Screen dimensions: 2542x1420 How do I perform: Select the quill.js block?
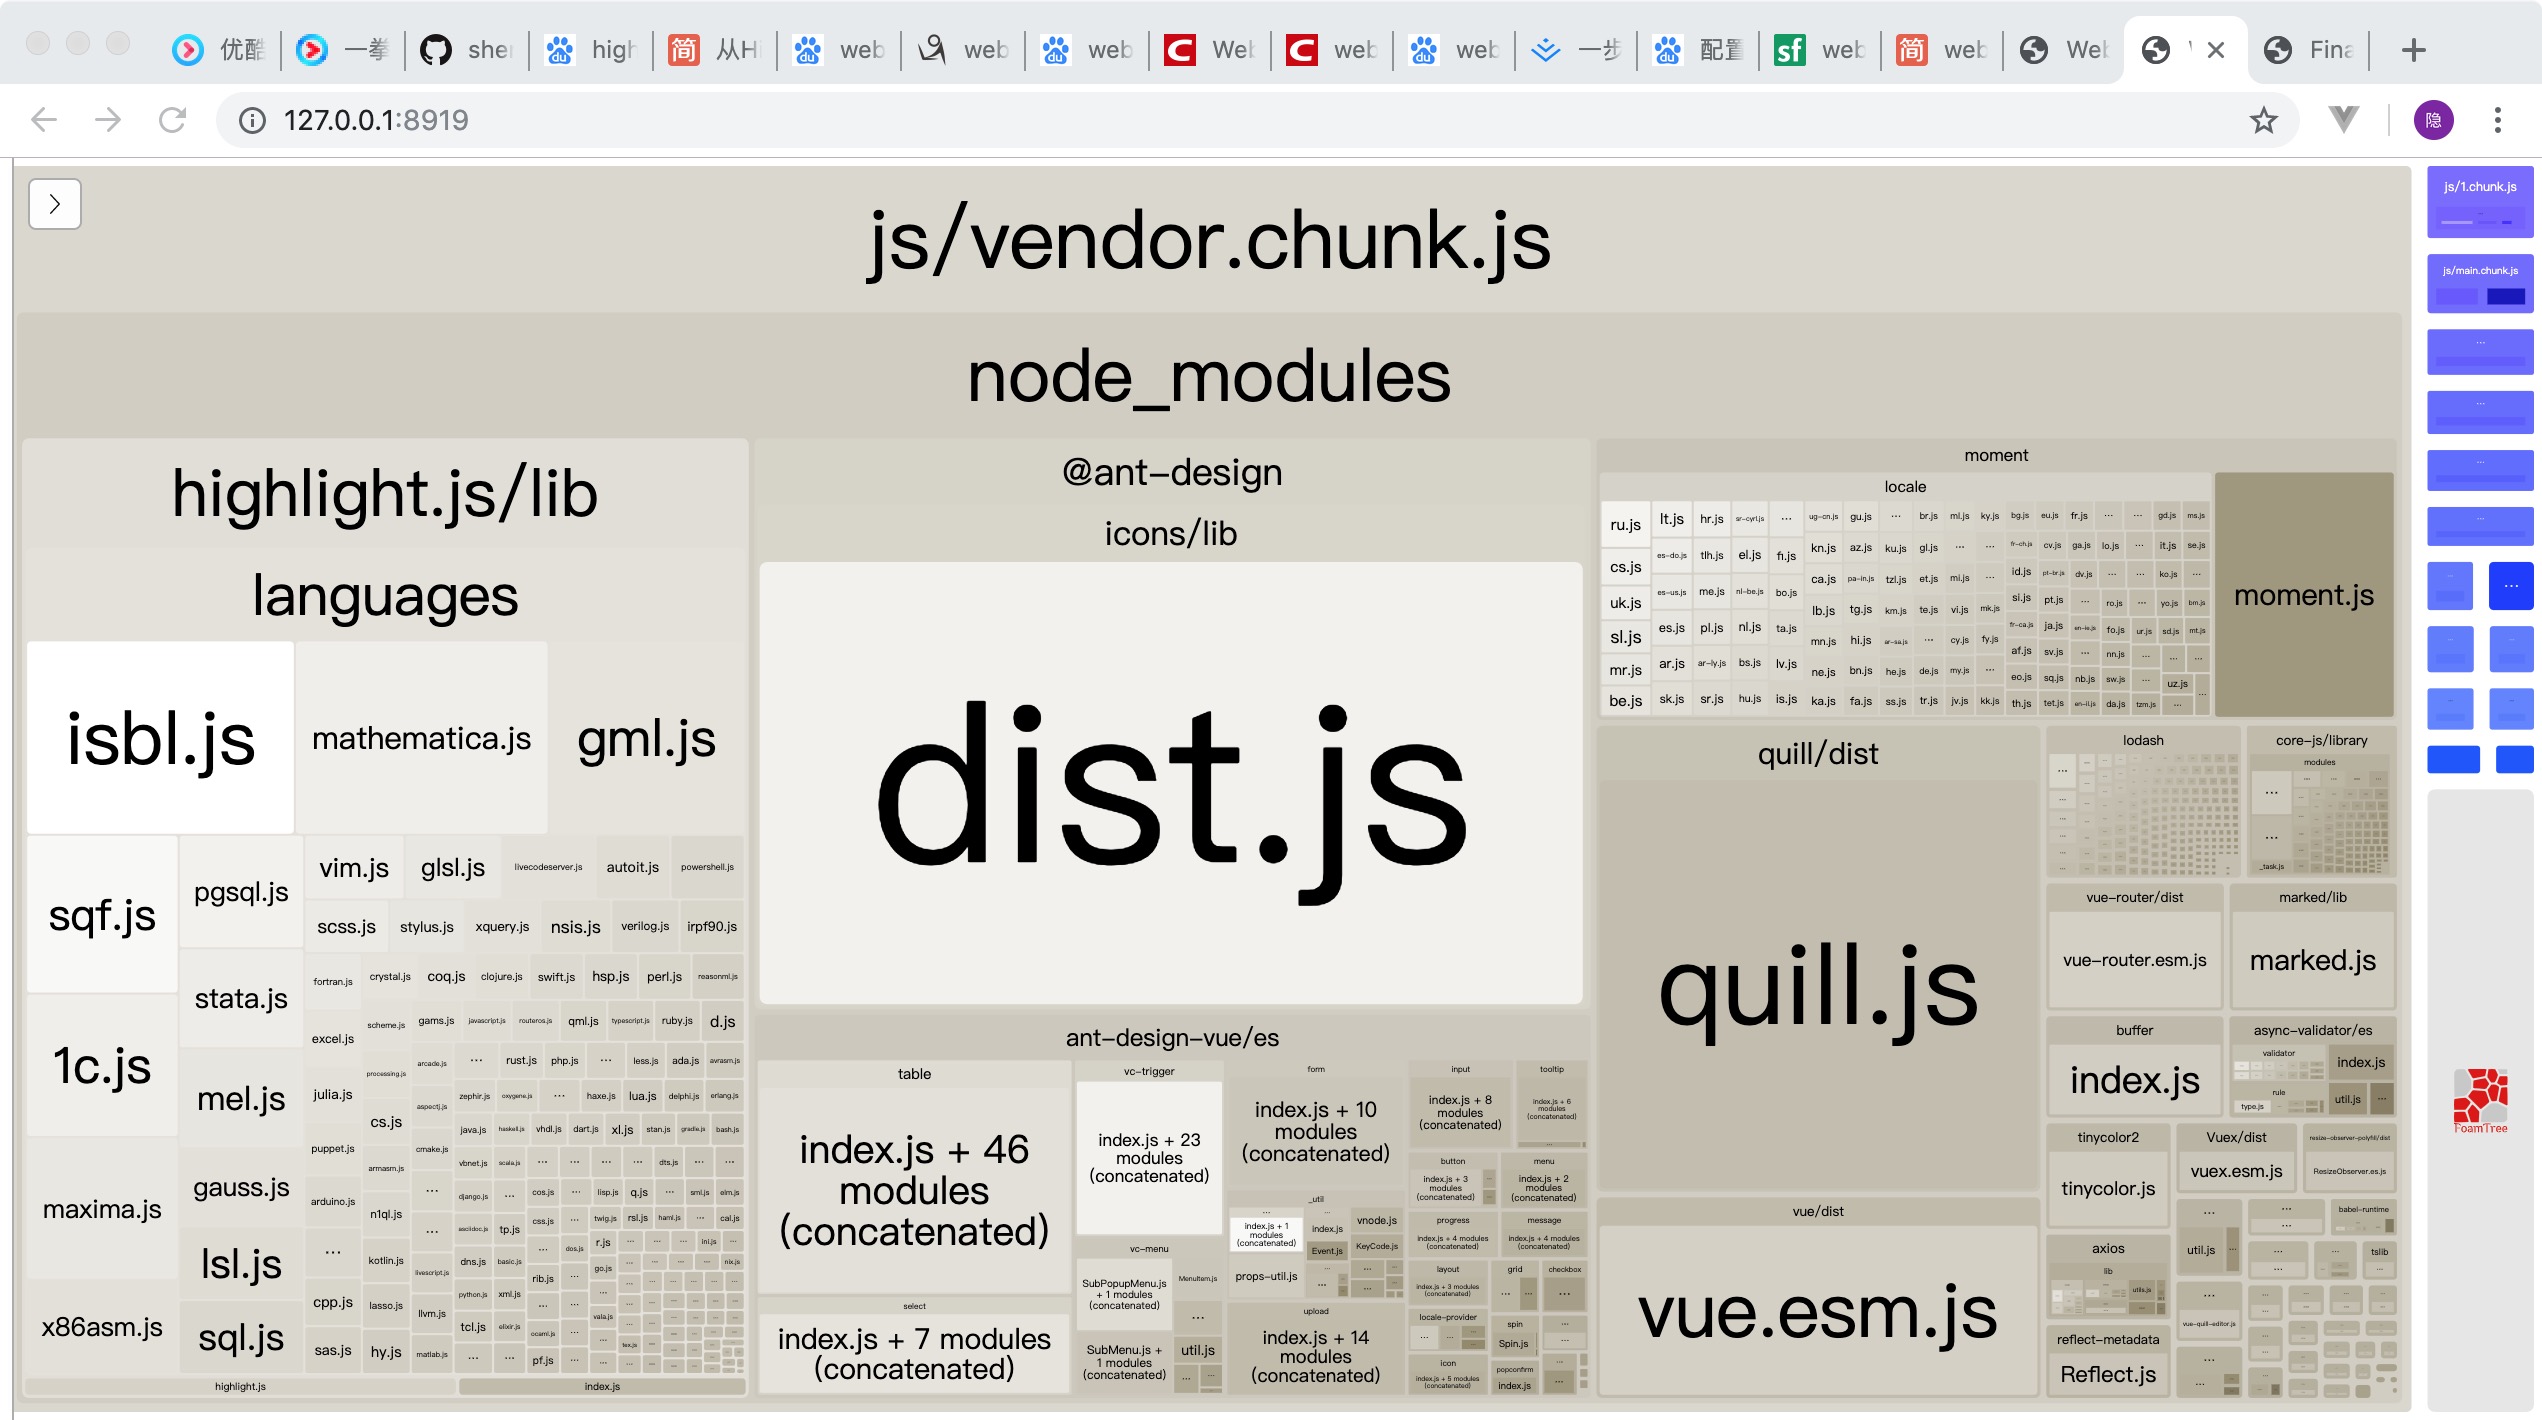pos(1818,985)
